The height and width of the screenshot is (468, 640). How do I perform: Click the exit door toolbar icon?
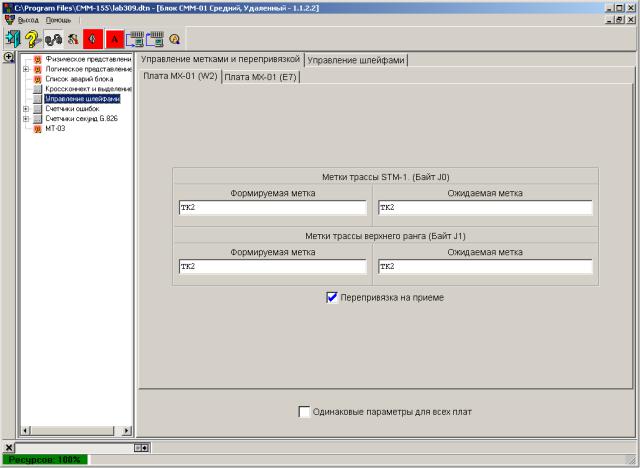13,39
